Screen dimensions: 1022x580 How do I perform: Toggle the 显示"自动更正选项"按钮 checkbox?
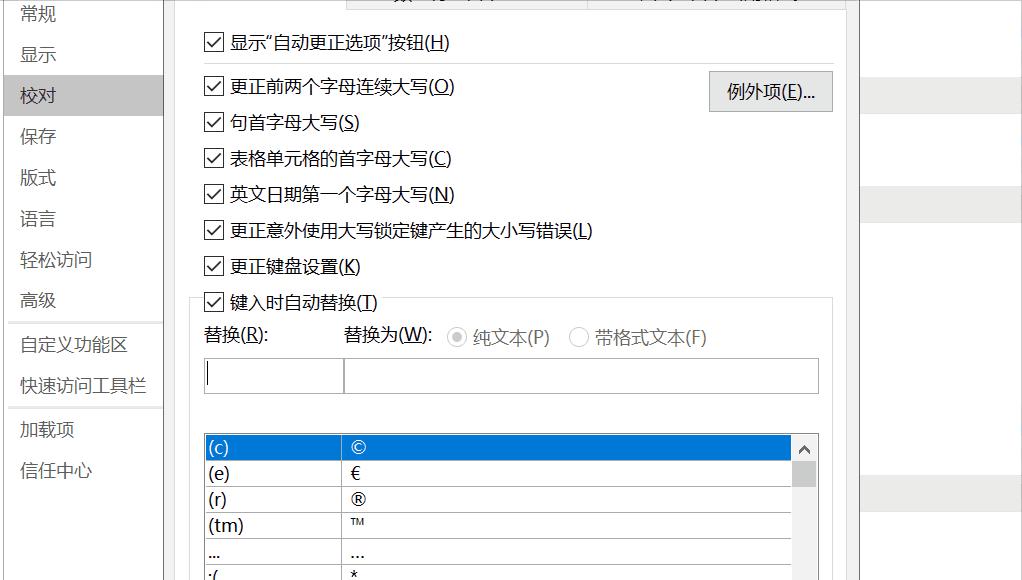(x=213, y=42)
